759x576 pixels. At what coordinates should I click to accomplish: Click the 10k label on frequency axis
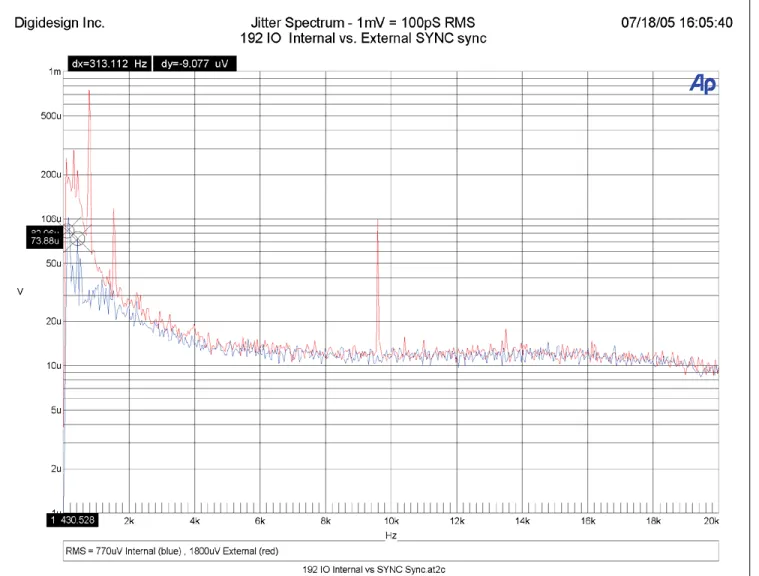391,521
